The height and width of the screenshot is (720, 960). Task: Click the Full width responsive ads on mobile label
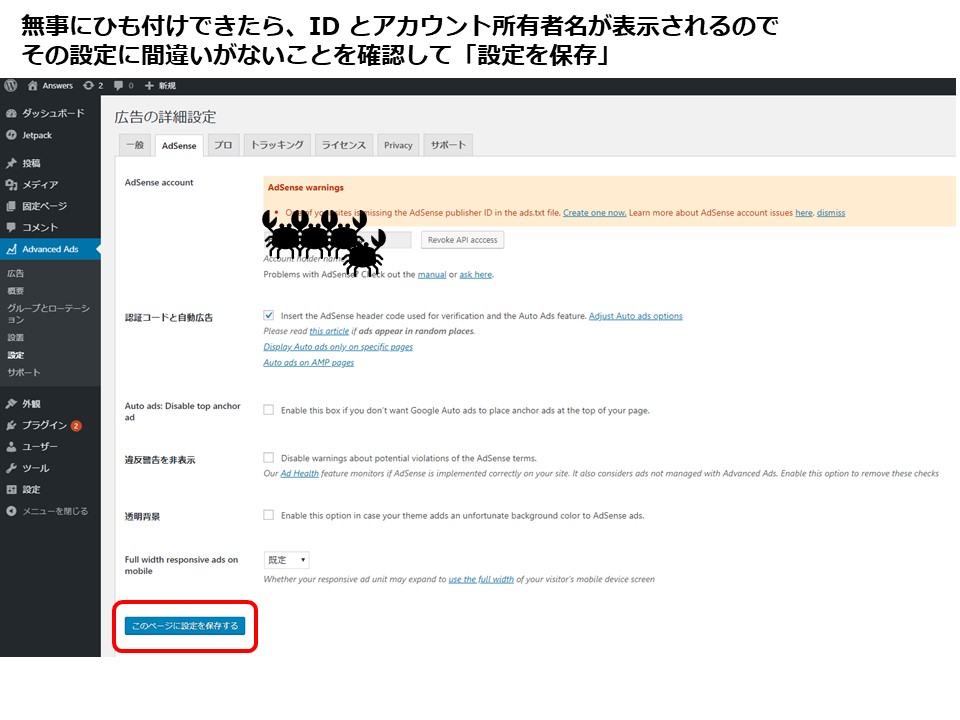[181, 565]
